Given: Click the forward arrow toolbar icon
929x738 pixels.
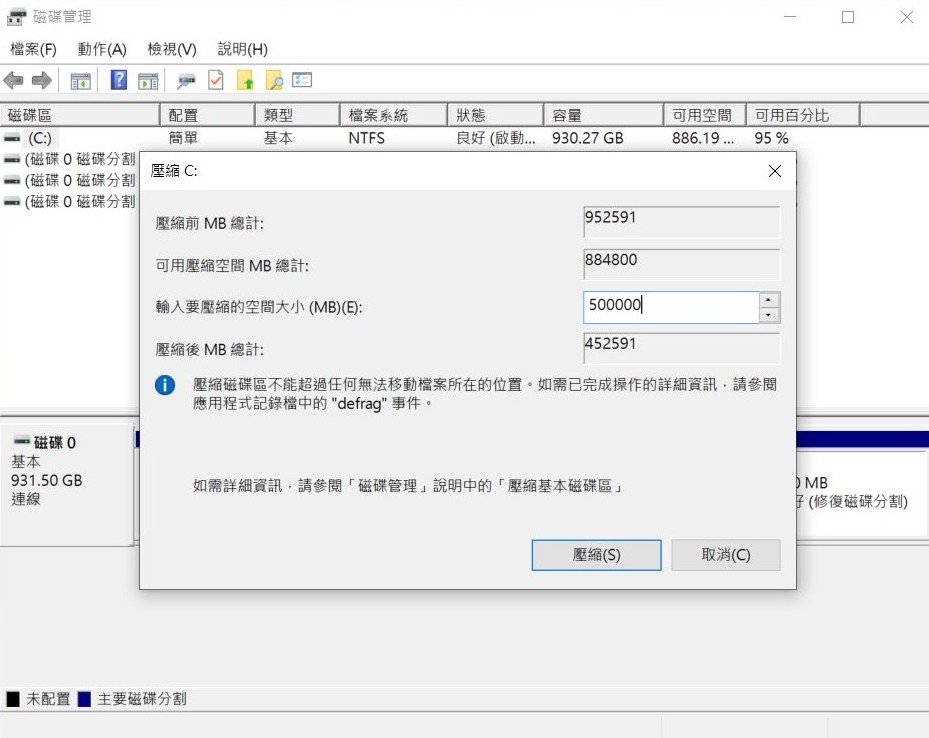Looking at the screenshot, I should click(x=41, y=81).
